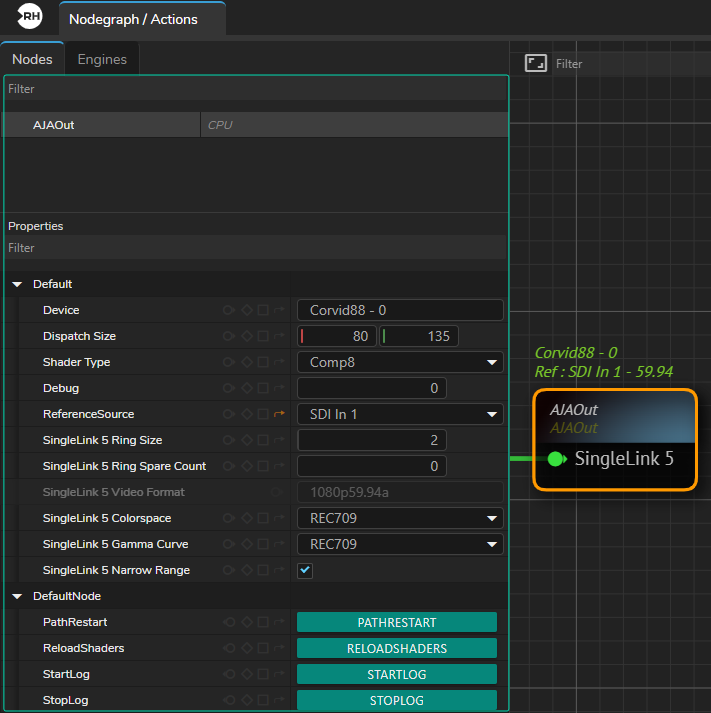Click the Dispatch Size red value 80

coord(337,336)
